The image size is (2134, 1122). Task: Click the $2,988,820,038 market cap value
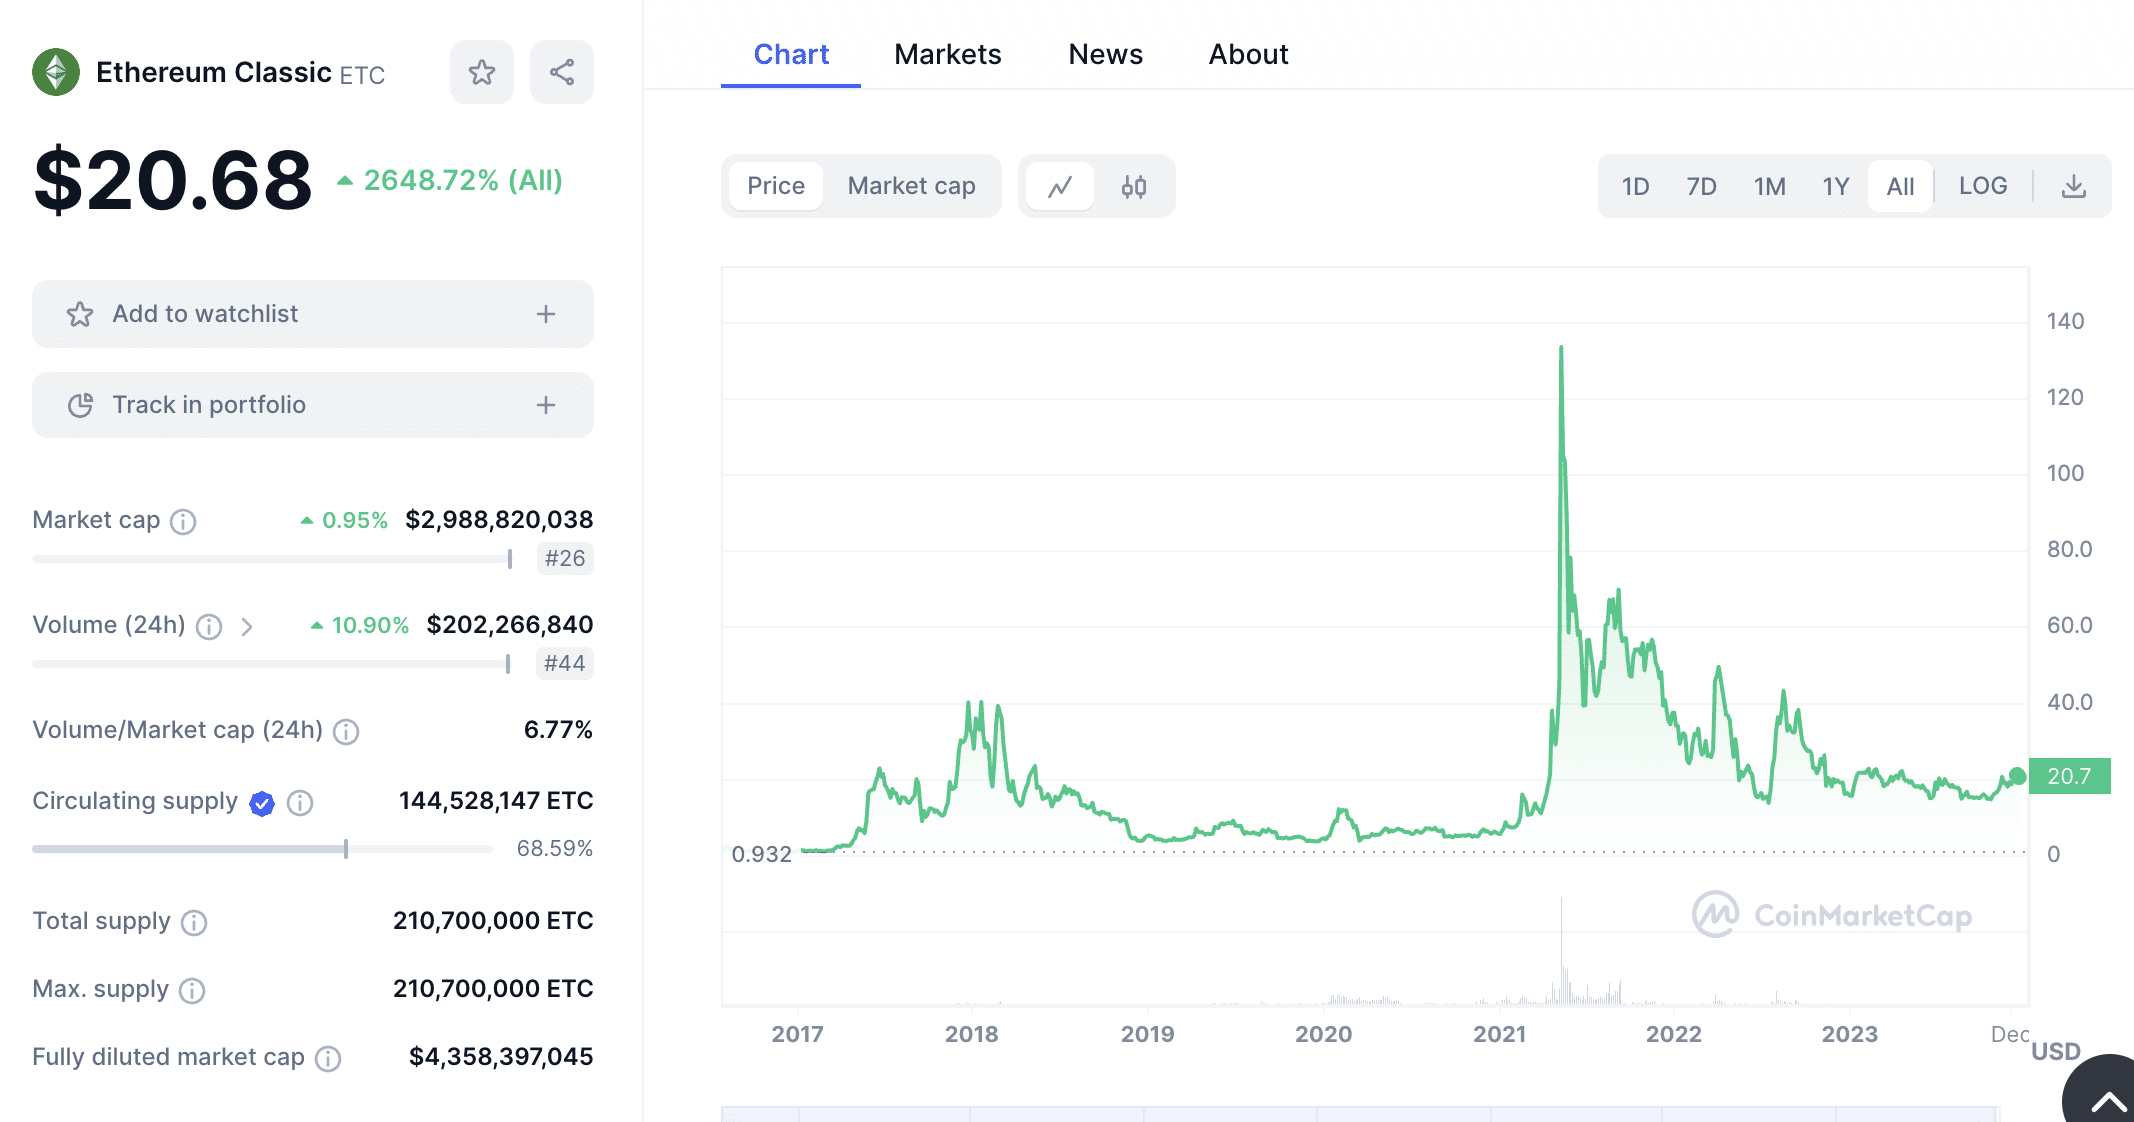pyautogui.click(x=499, y=520)
